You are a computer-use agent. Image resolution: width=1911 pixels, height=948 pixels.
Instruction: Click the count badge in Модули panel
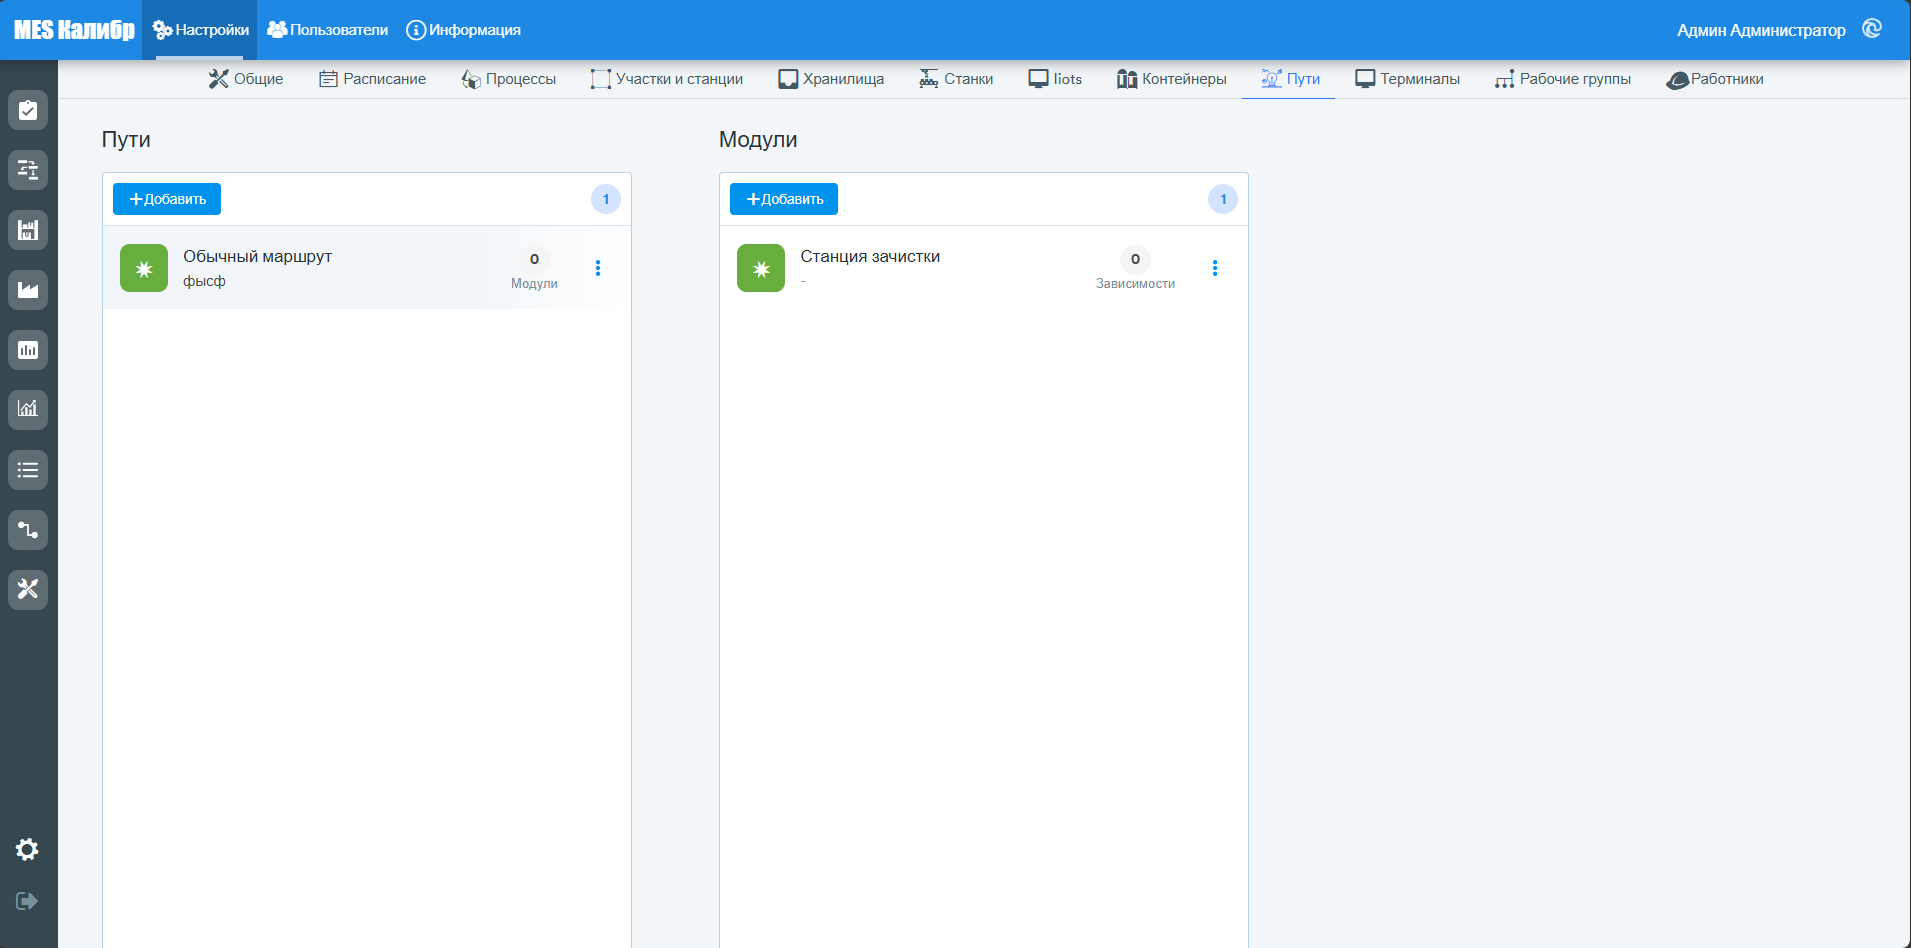pos(1223,199)
